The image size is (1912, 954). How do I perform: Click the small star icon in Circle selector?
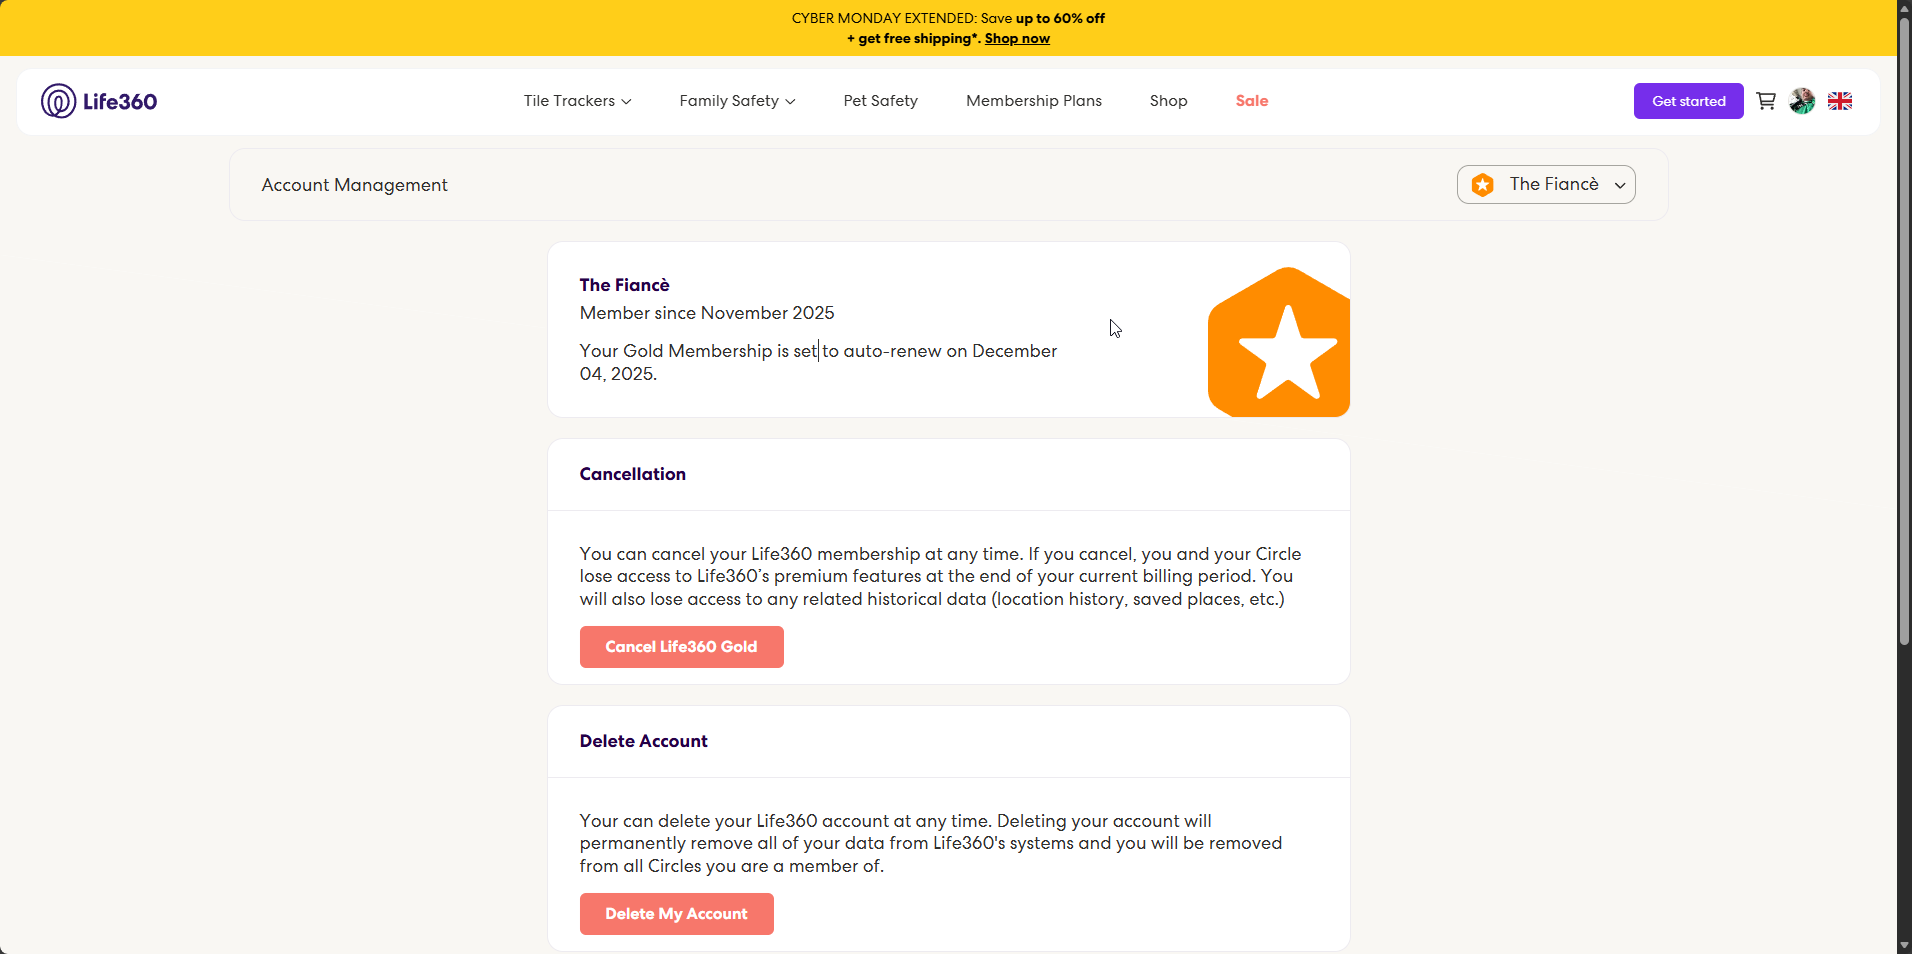[1483, 185]
